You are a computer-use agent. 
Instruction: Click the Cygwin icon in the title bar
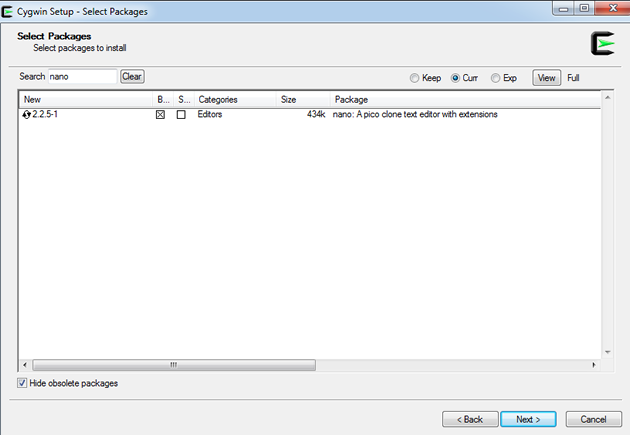tap(6, 12)
